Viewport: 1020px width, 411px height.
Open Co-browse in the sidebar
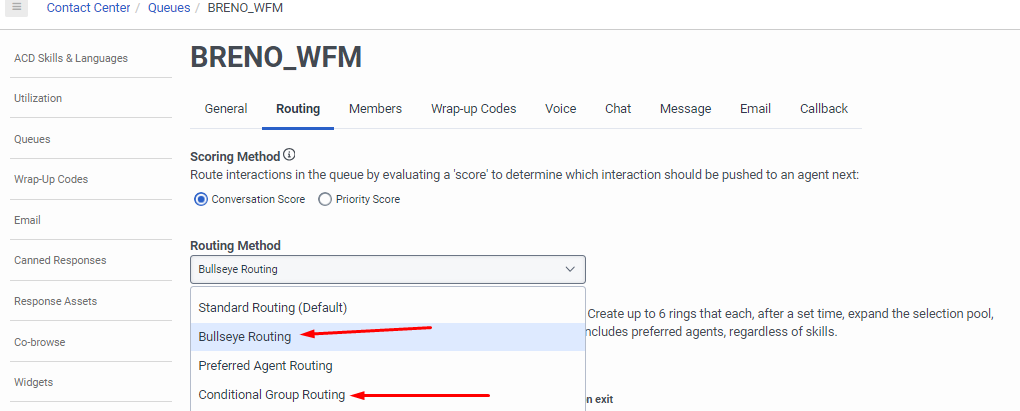point(40,342)
